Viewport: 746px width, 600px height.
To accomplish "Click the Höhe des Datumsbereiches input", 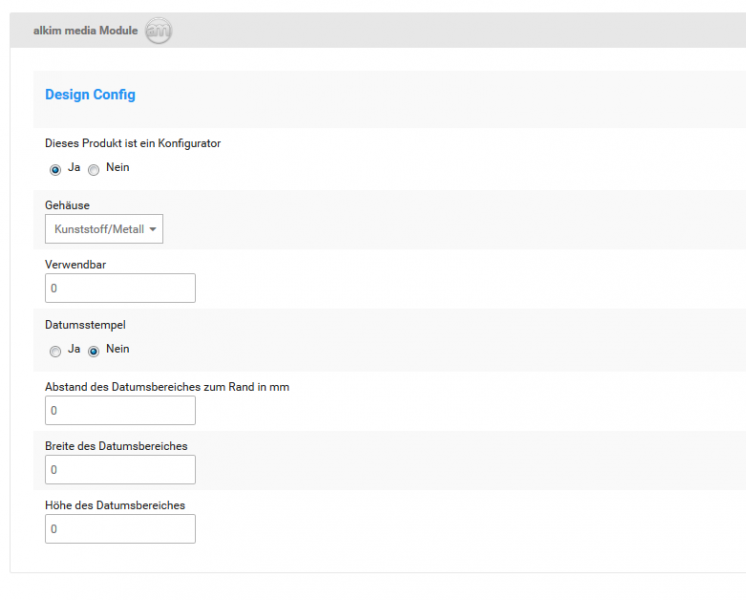I will (120, 529).
